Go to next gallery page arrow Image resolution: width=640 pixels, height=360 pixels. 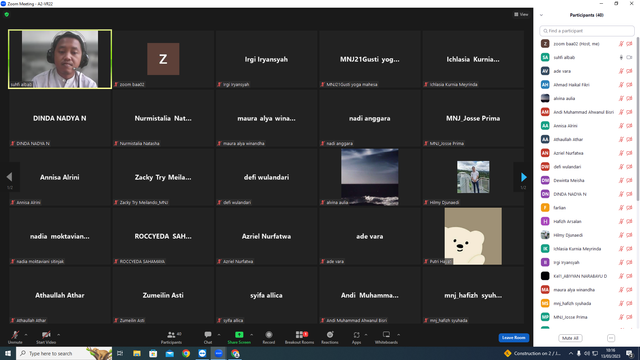(524, 177)
